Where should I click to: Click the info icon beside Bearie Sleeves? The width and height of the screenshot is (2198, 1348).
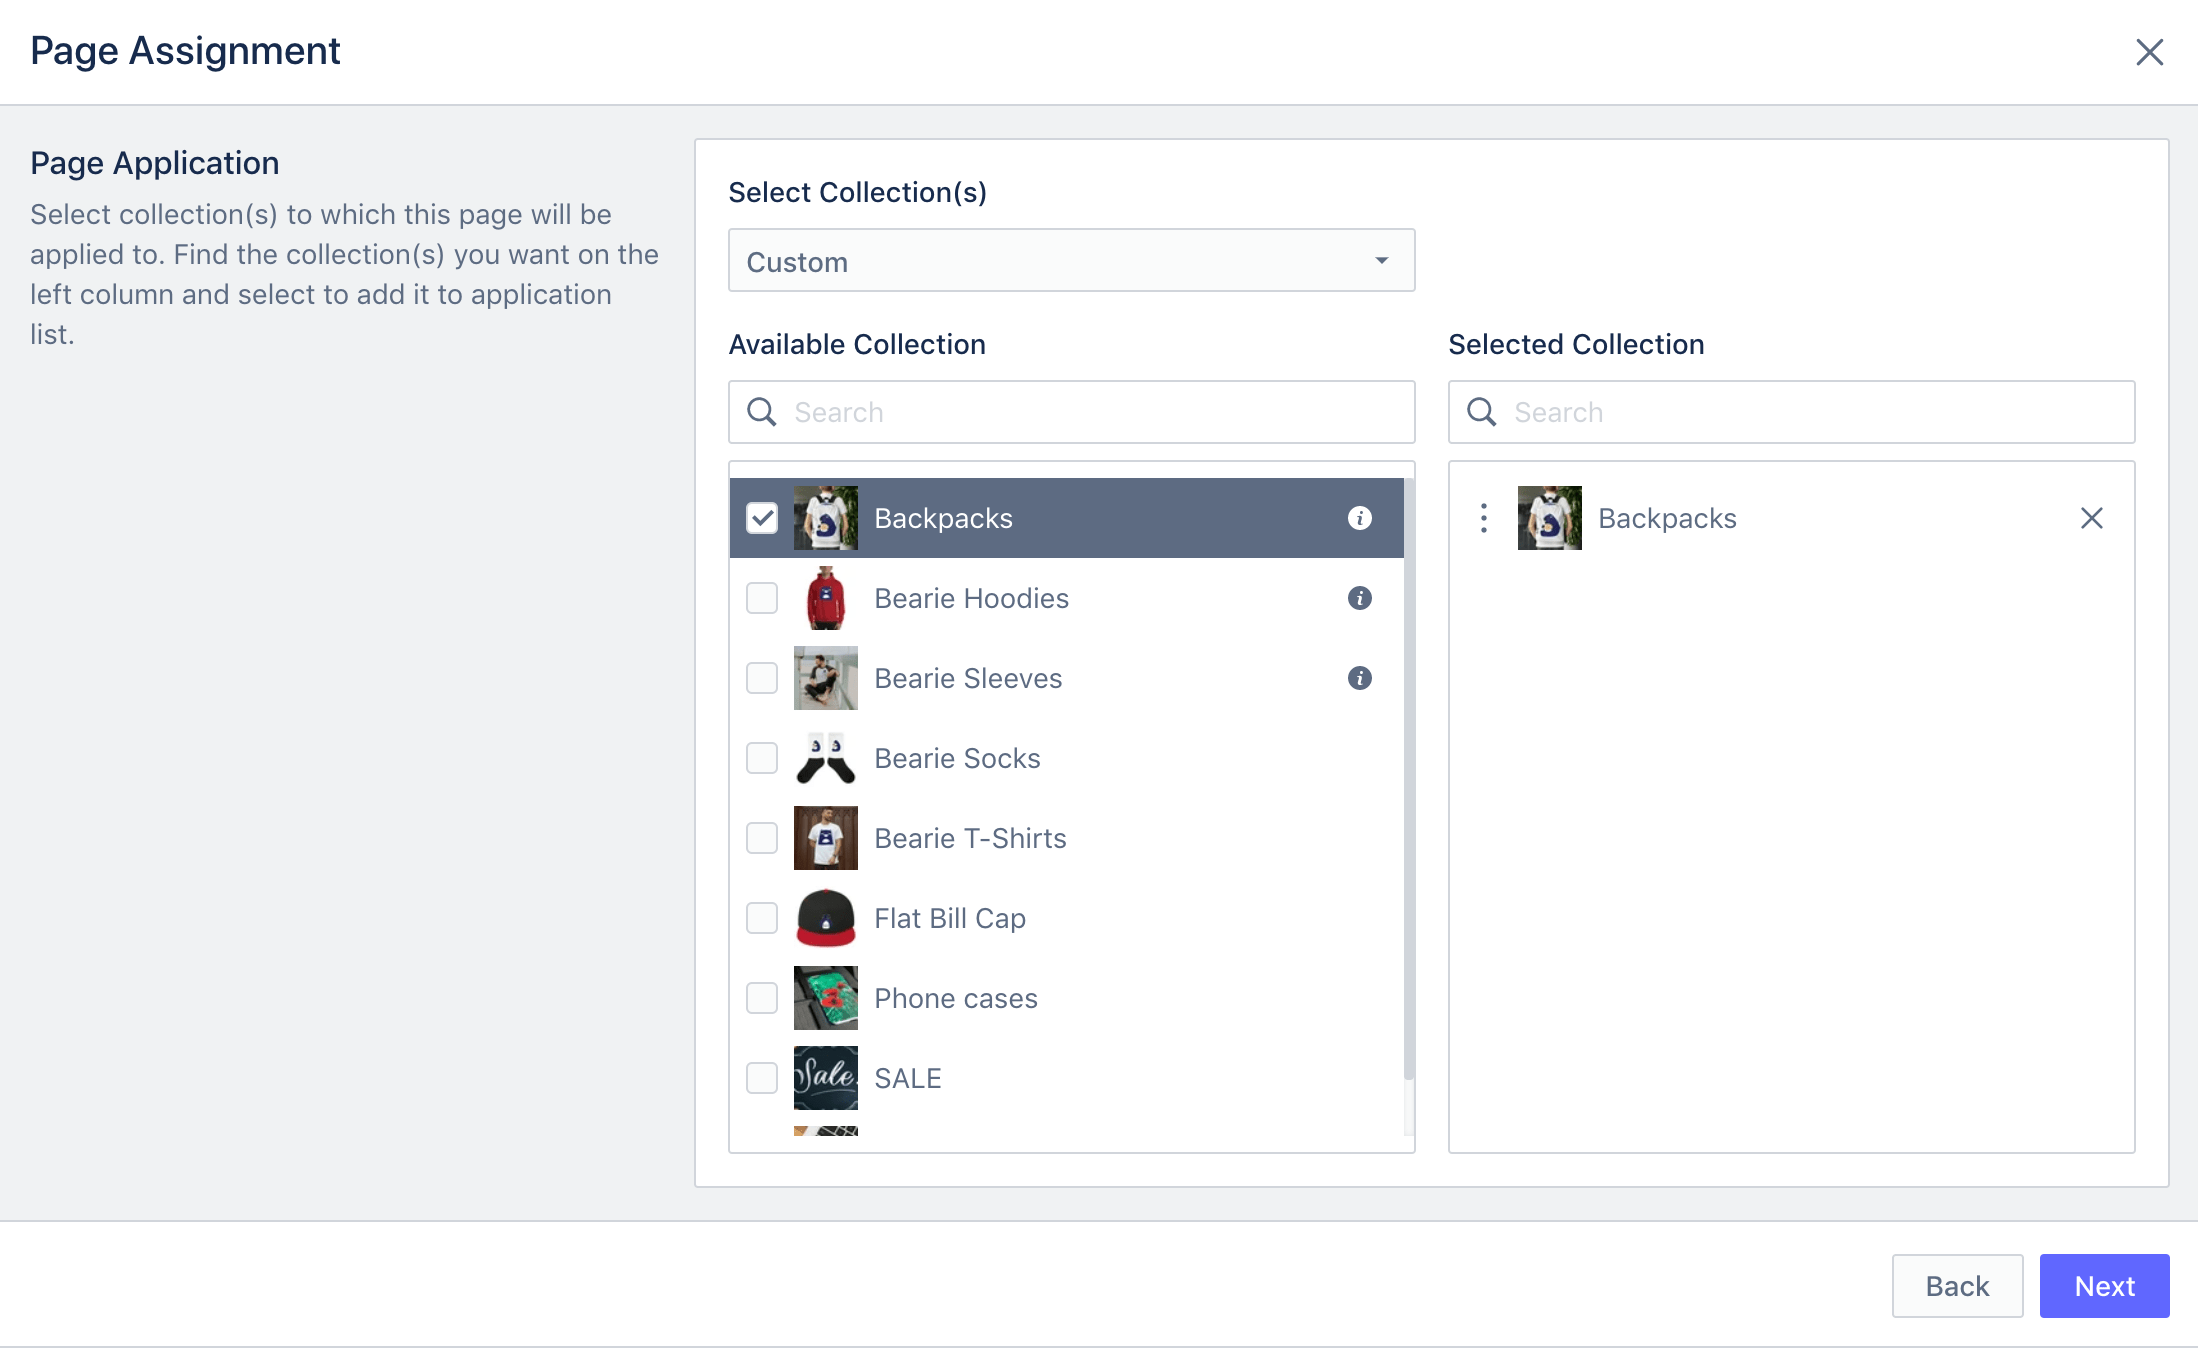(1359, 678)
